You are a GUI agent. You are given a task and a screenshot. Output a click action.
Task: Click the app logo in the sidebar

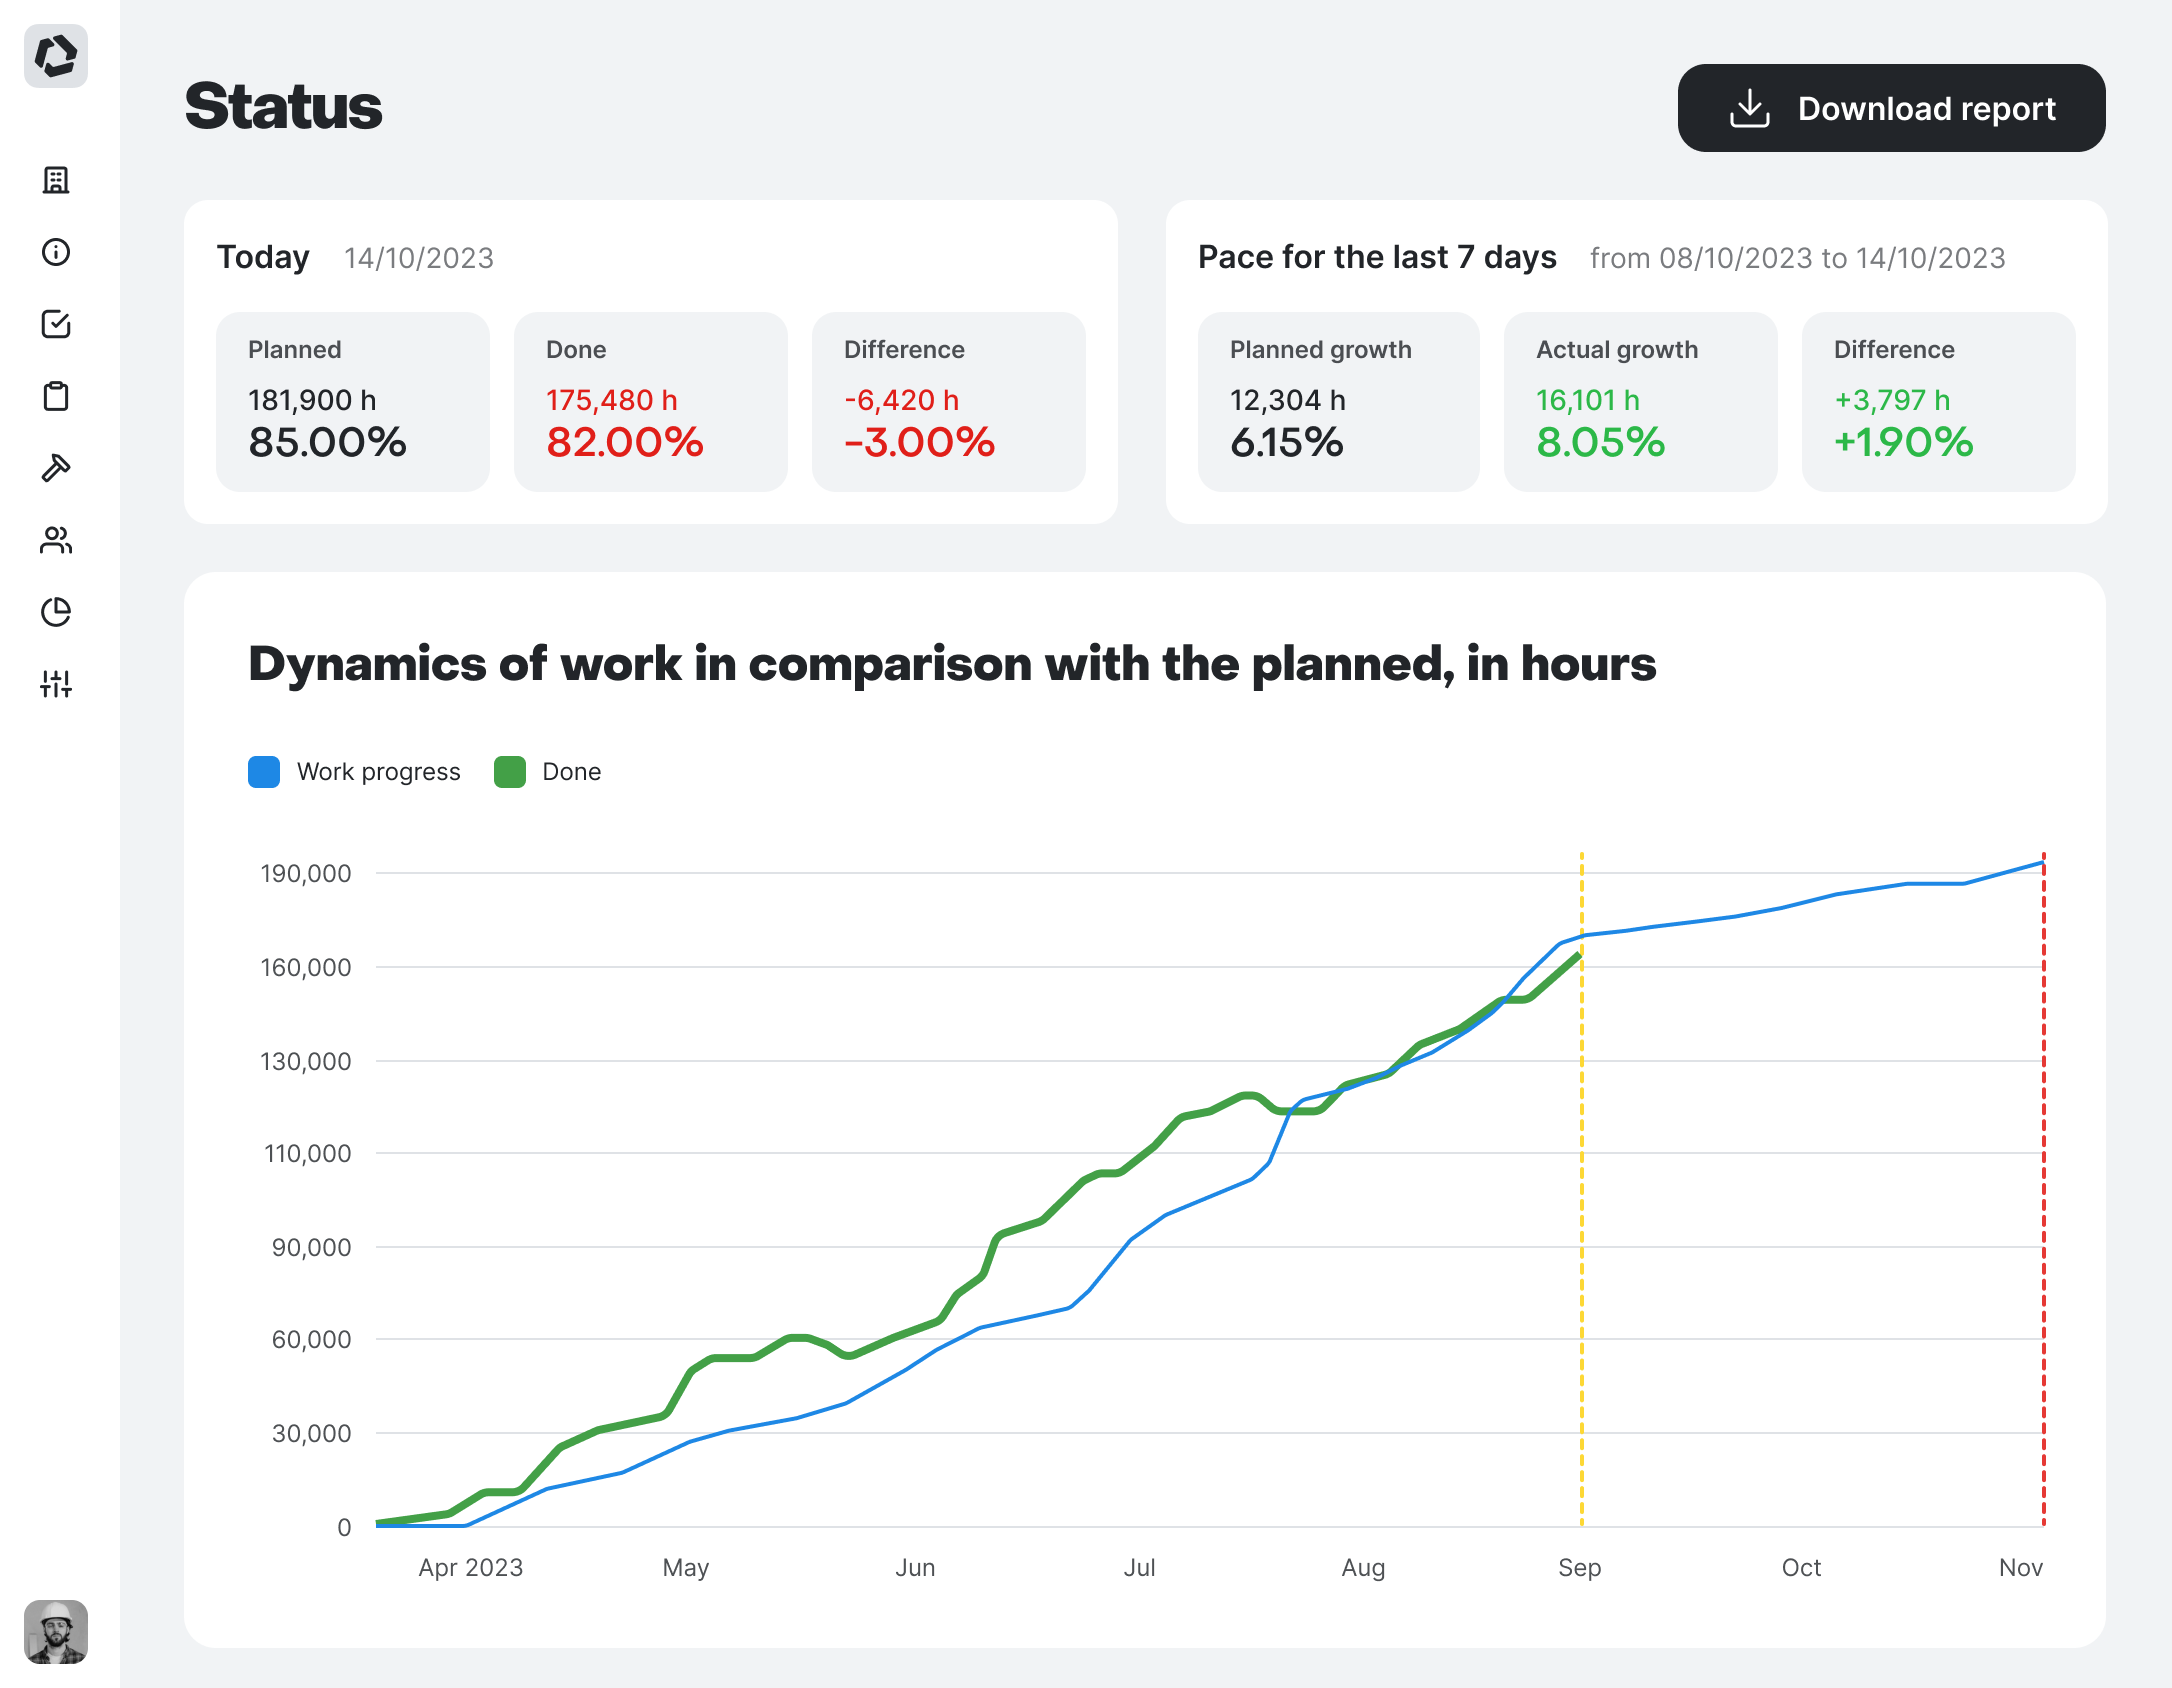click(56, 56)
